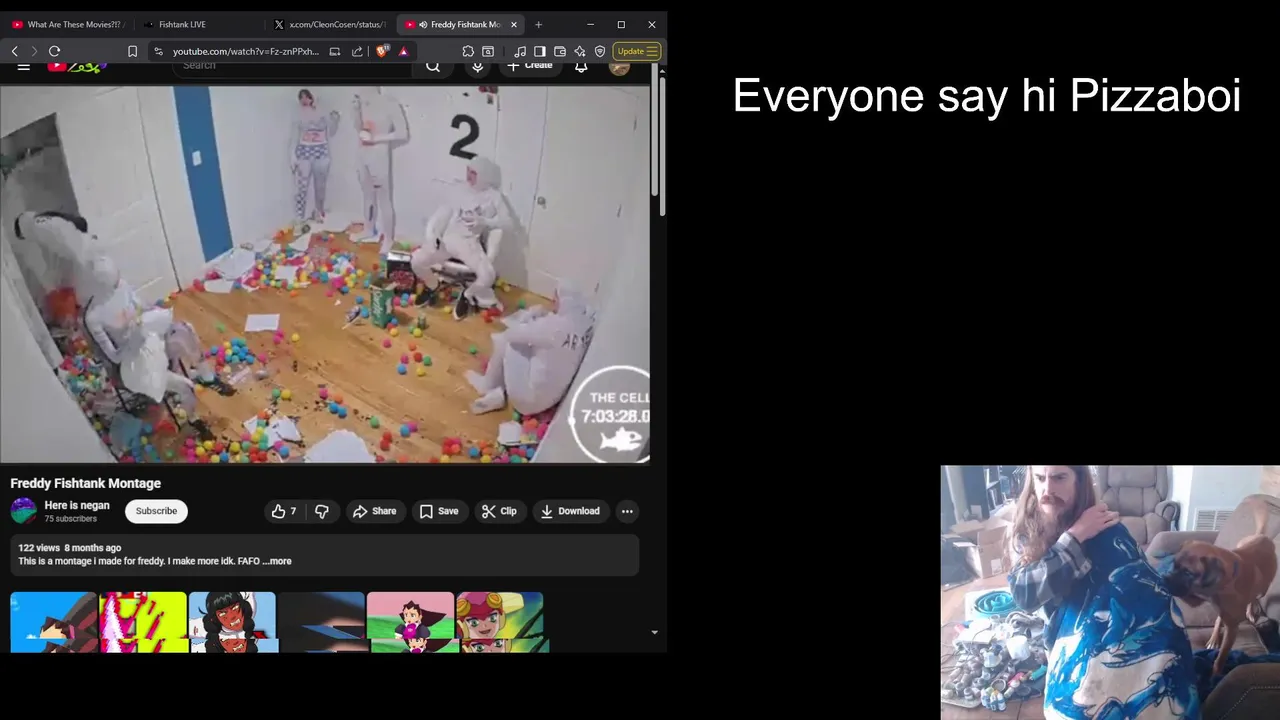1280x720 pixels.
Task: Dislike the video with thumbs down
Action: [x=322, y=511]
